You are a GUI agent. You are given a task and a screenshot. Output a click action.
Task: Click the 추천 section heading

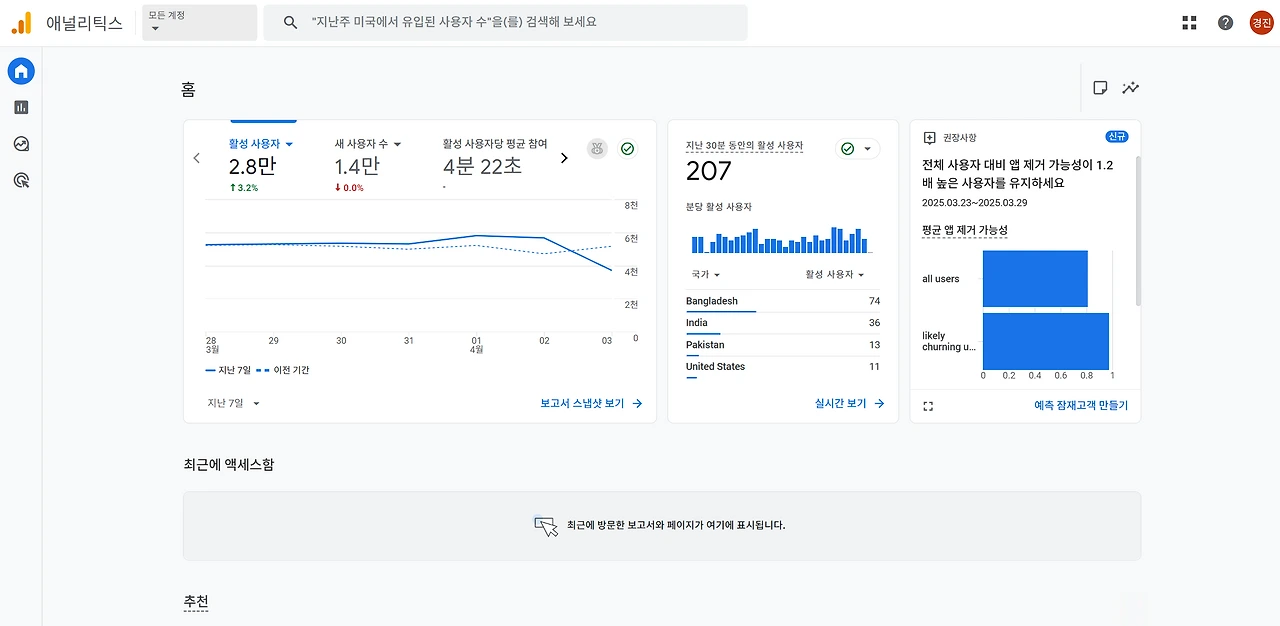(x=196, y=602)
